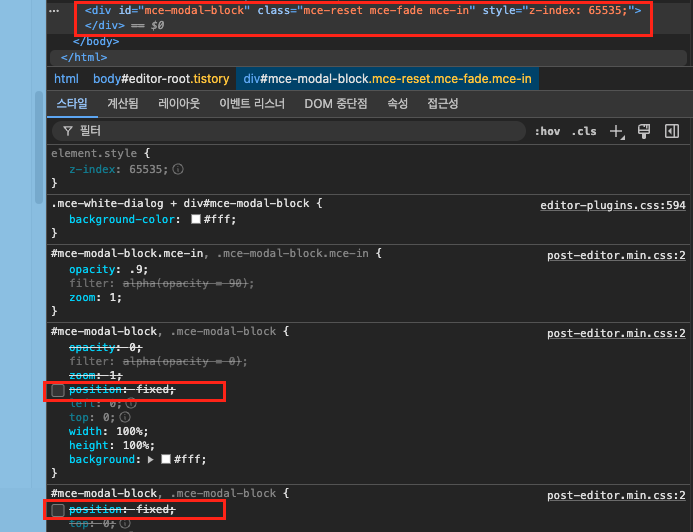Click the struck-through opacity: 0 declaration
Screen dimensions: 693x532
click(x=106, y=348)
